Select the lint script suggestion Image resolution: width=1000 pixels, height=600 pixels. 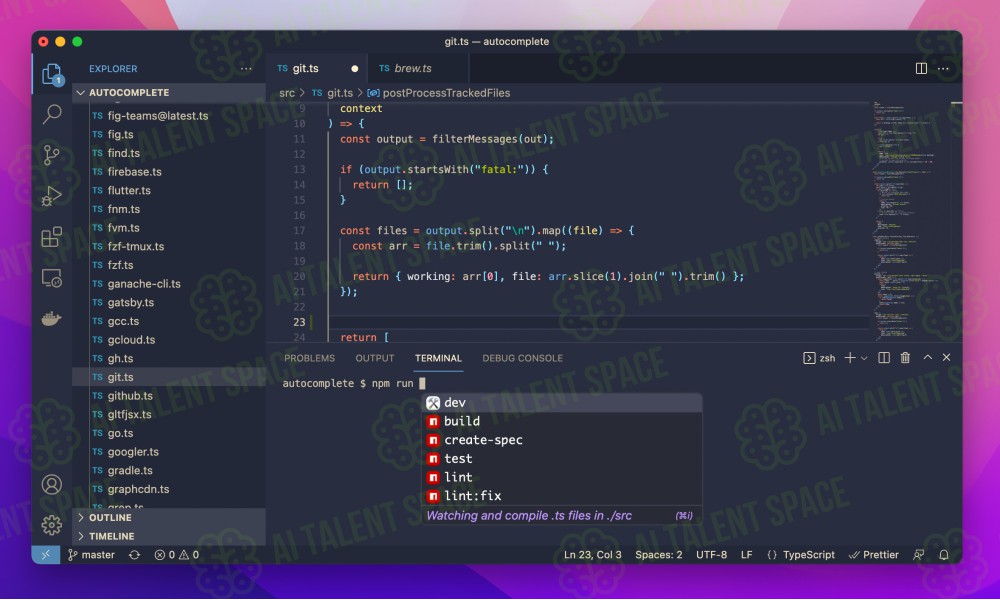click(x=562, y=477)
